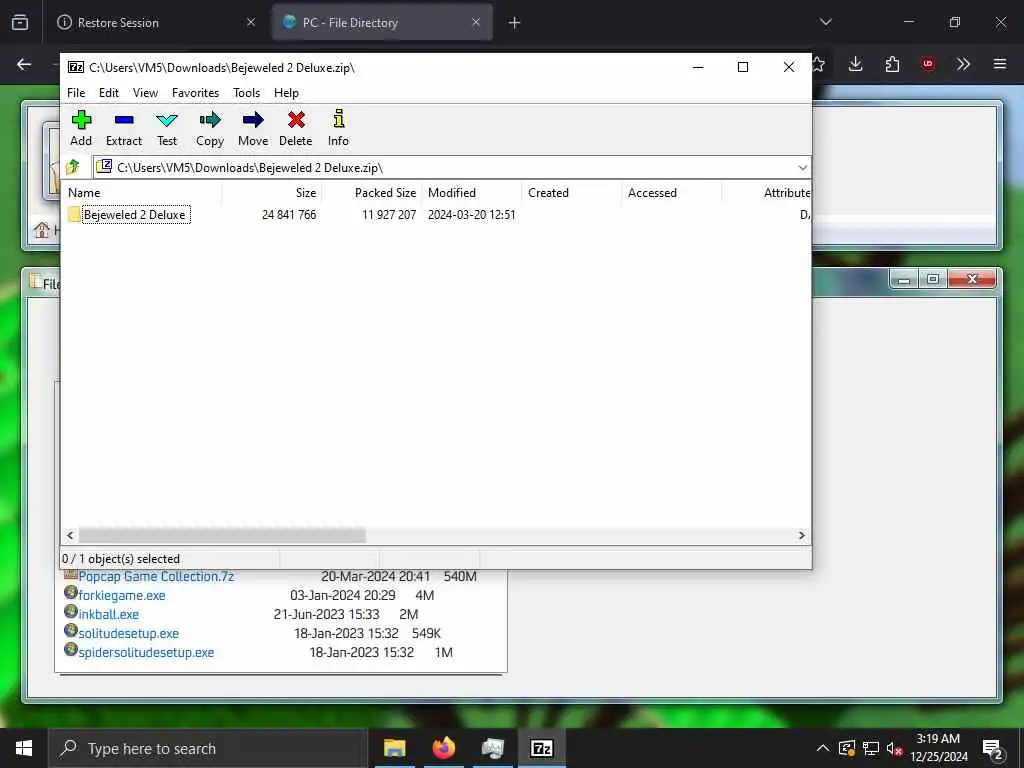This screenshot has width=1024, height=768.
Task: Open the Edit menu
Action: [108, 93]
